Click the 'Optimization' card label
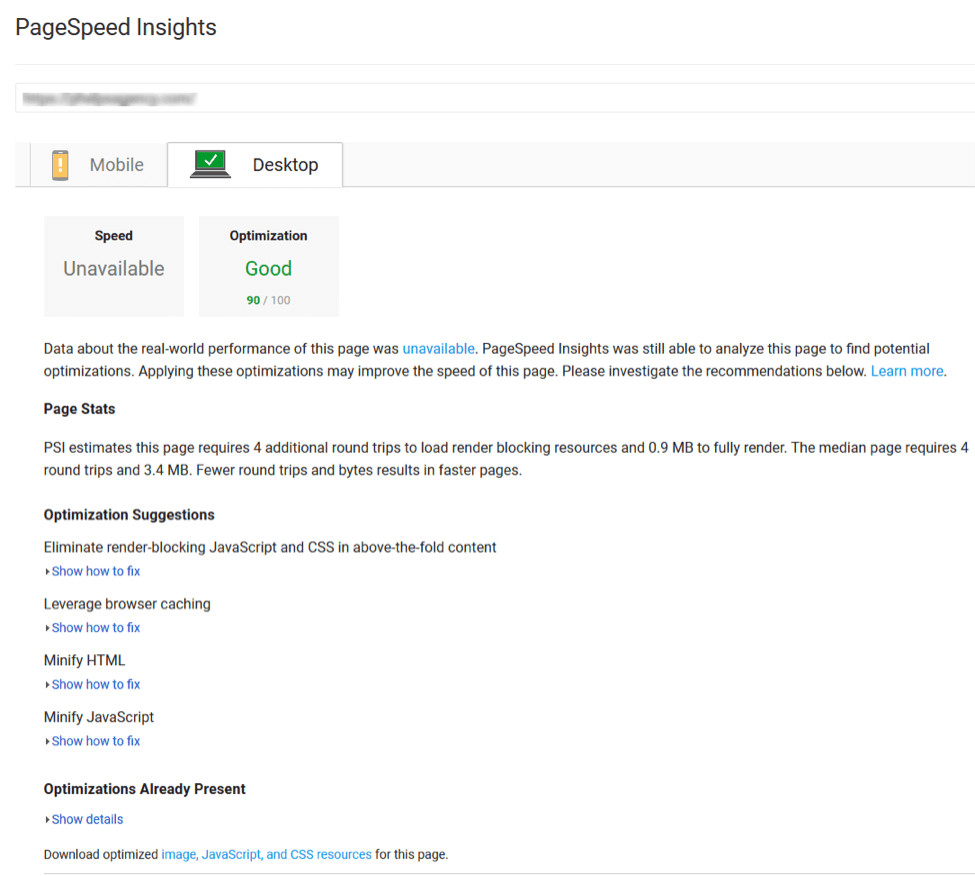The image size is (975, 876). (x=269, y=236)
